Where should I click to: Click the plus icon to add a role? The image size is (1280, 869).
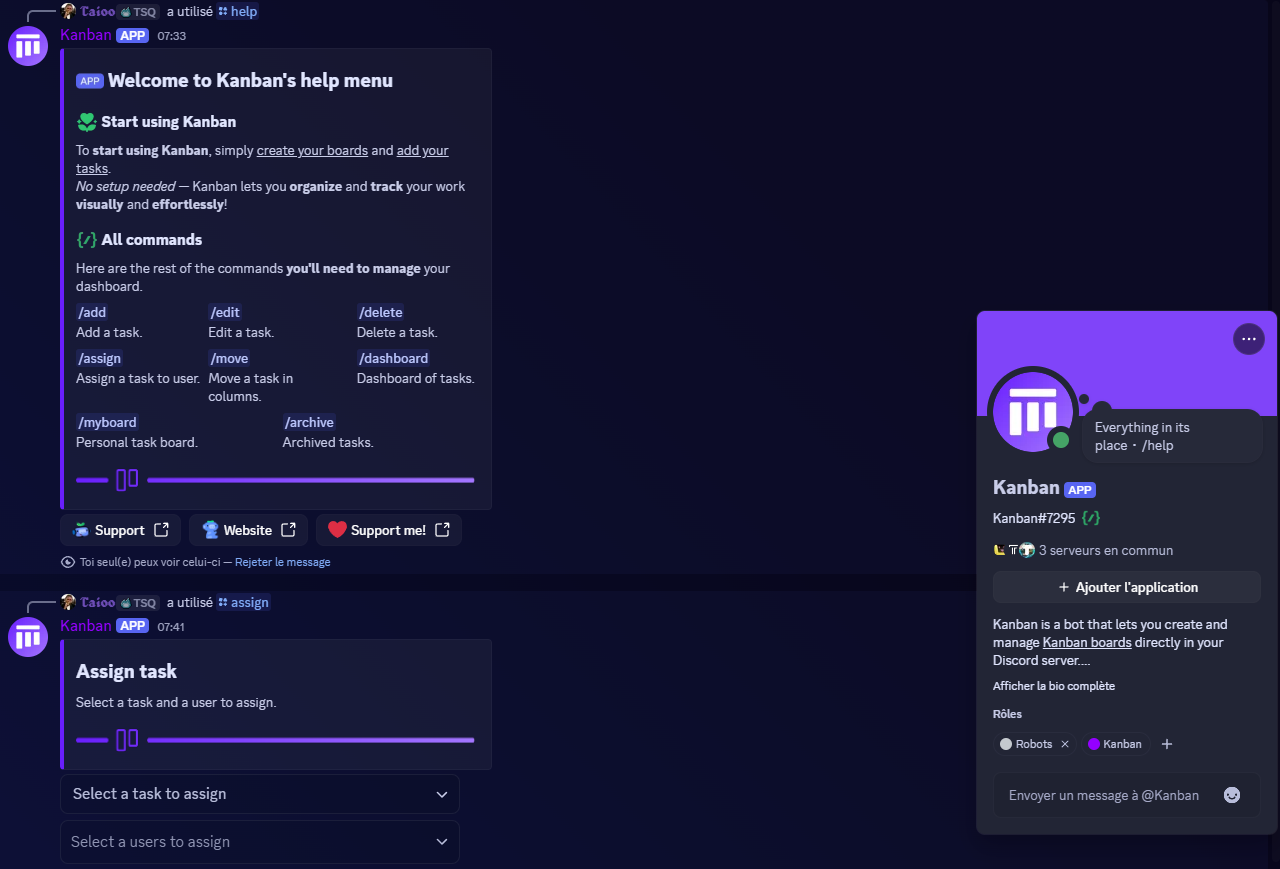pos(1166,744)
